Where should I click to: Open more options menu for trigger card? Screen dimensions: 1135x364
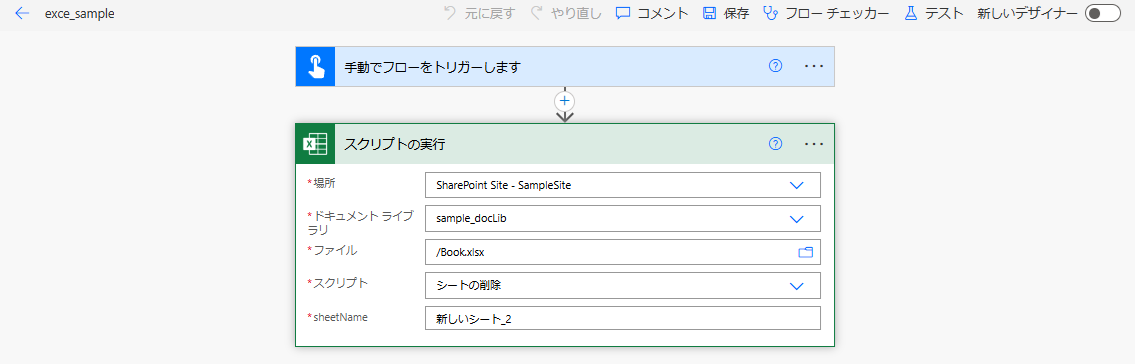click(814, 66)
